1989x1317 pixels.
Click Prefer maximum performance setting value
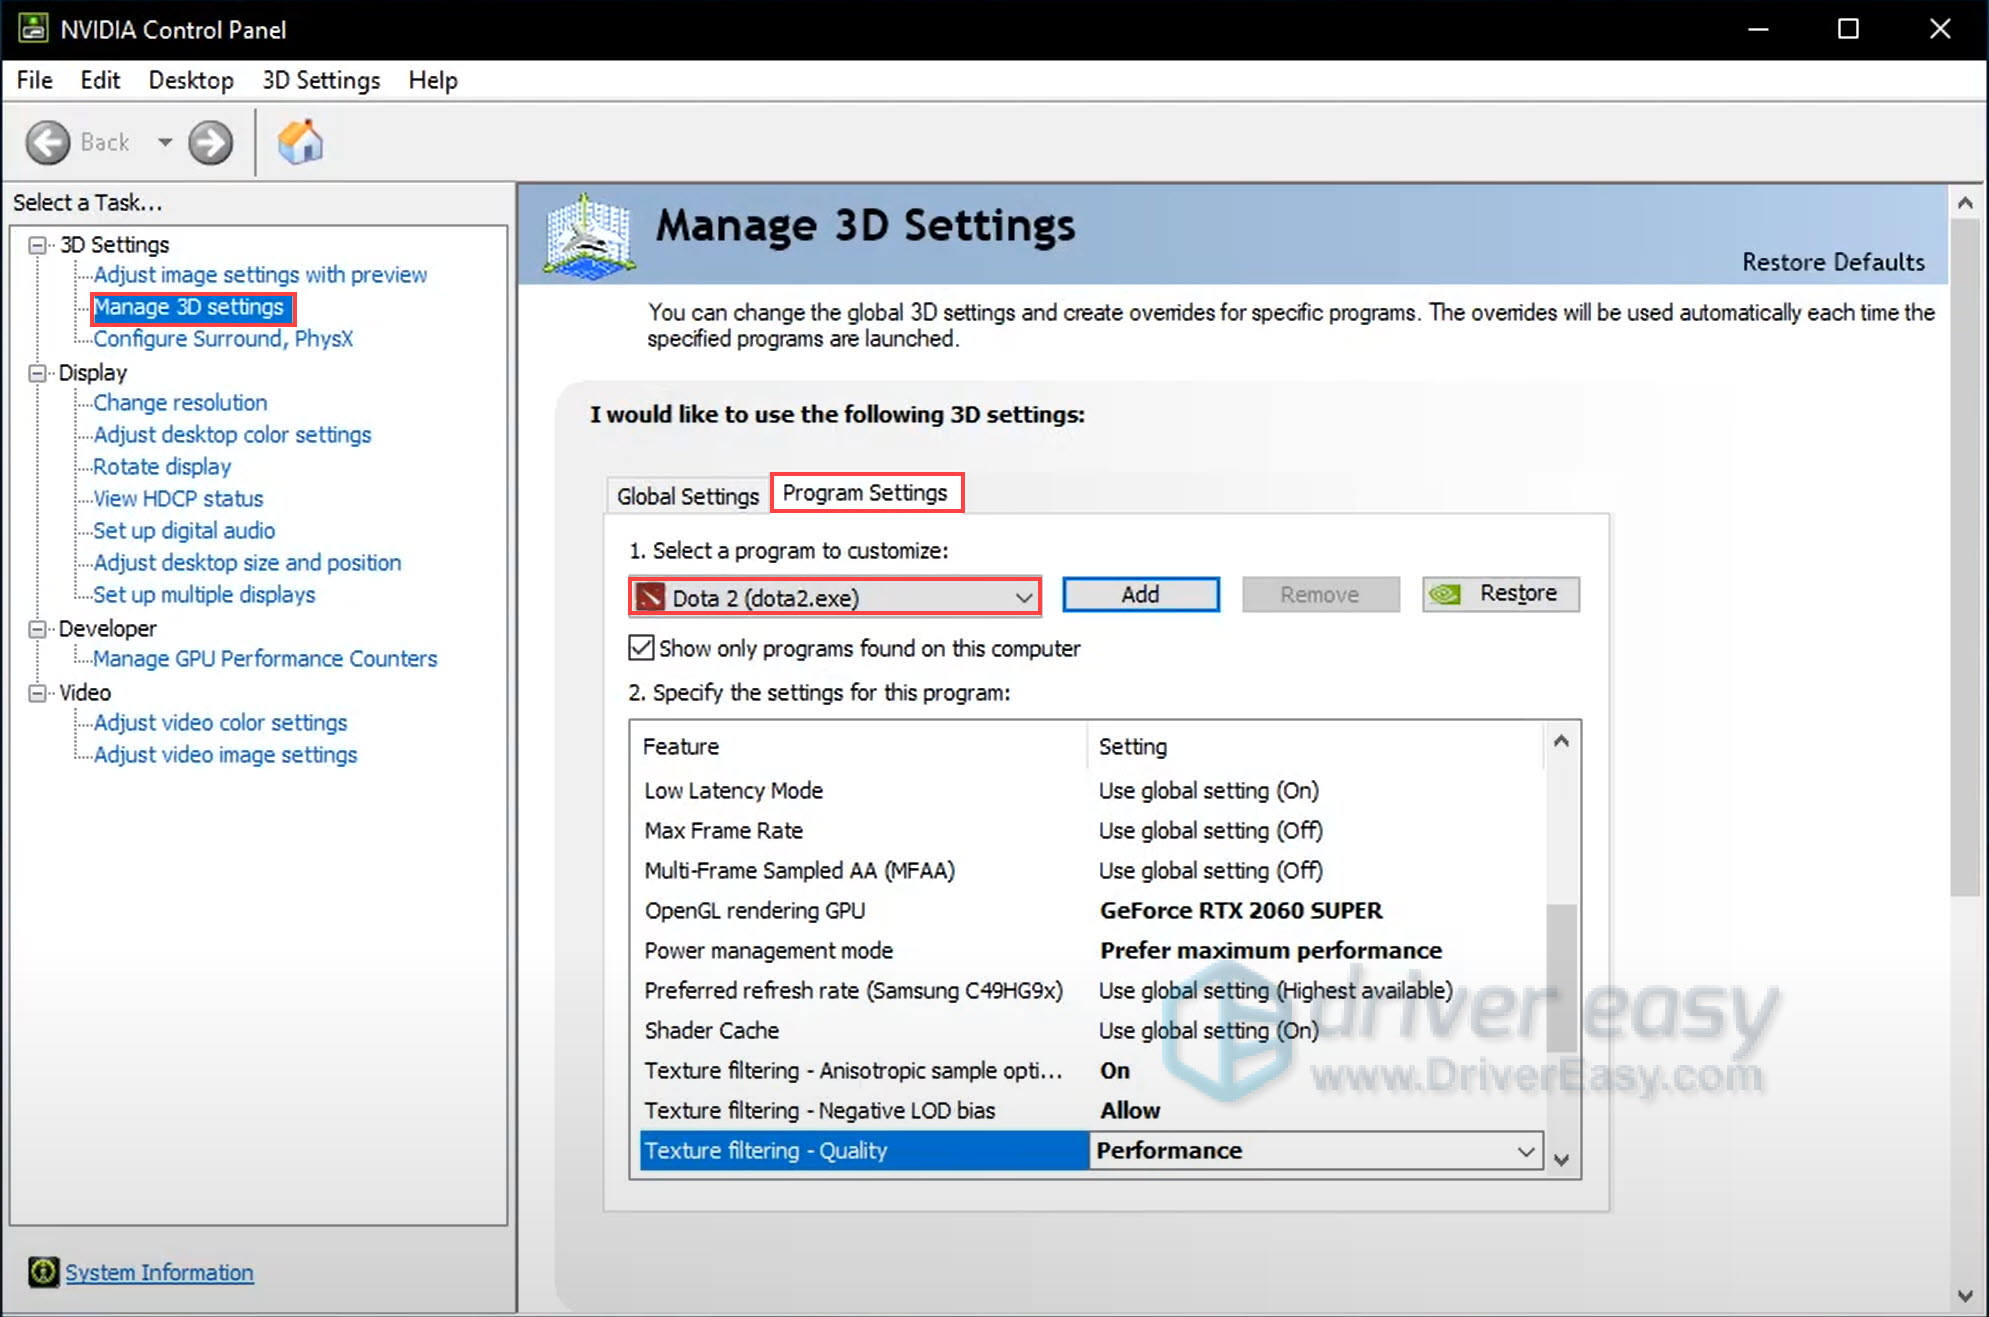tap(1271, 950)
